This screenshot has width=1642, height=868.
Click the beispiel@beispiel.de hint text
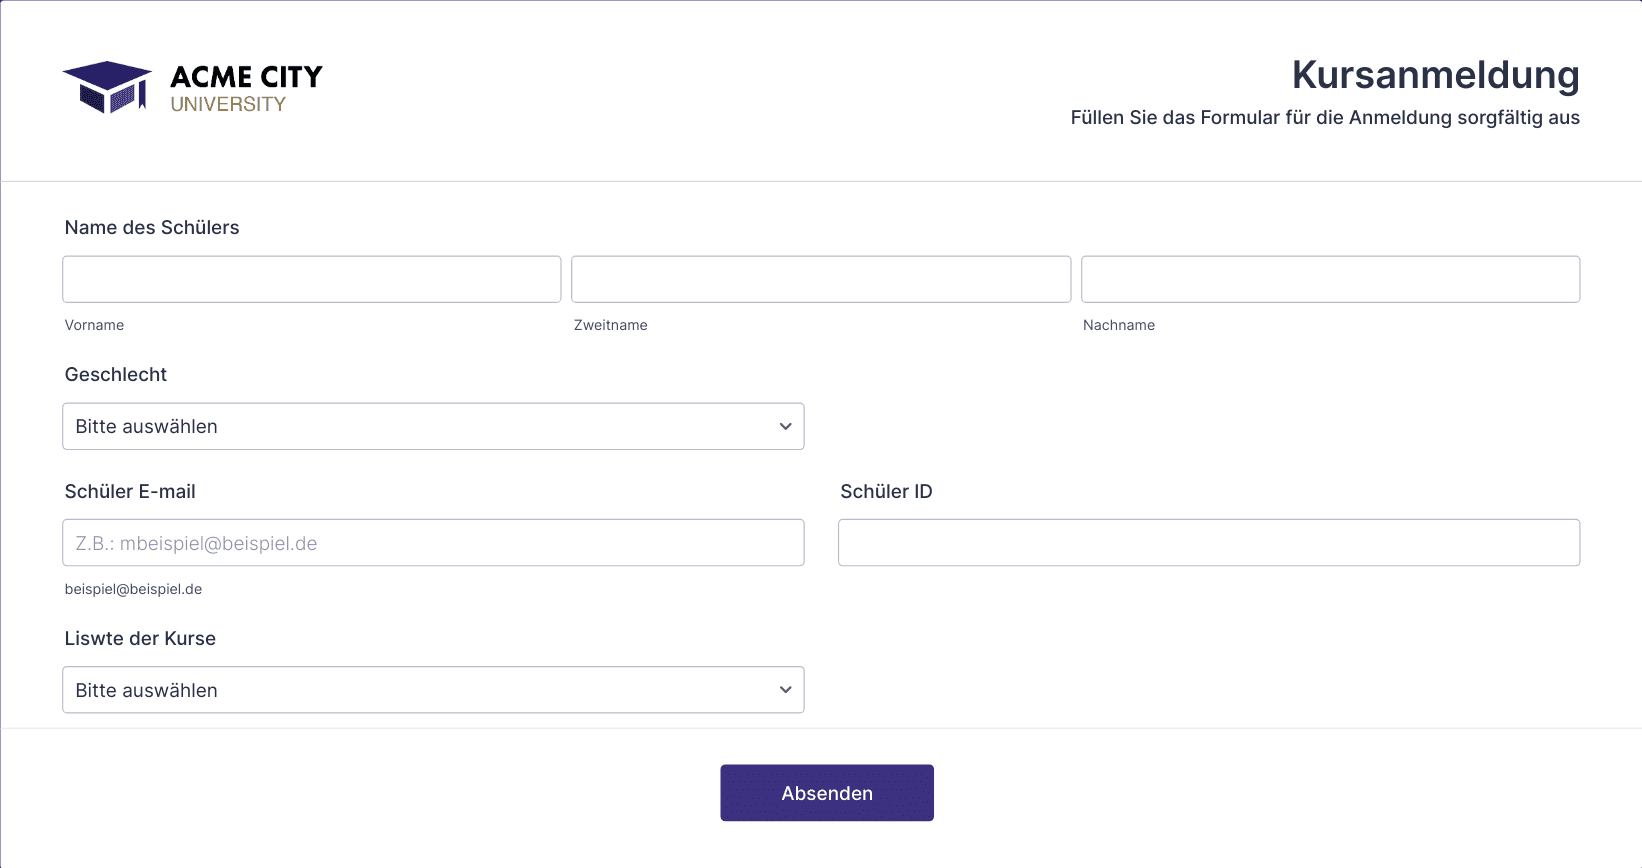click(x=133, y=590)
